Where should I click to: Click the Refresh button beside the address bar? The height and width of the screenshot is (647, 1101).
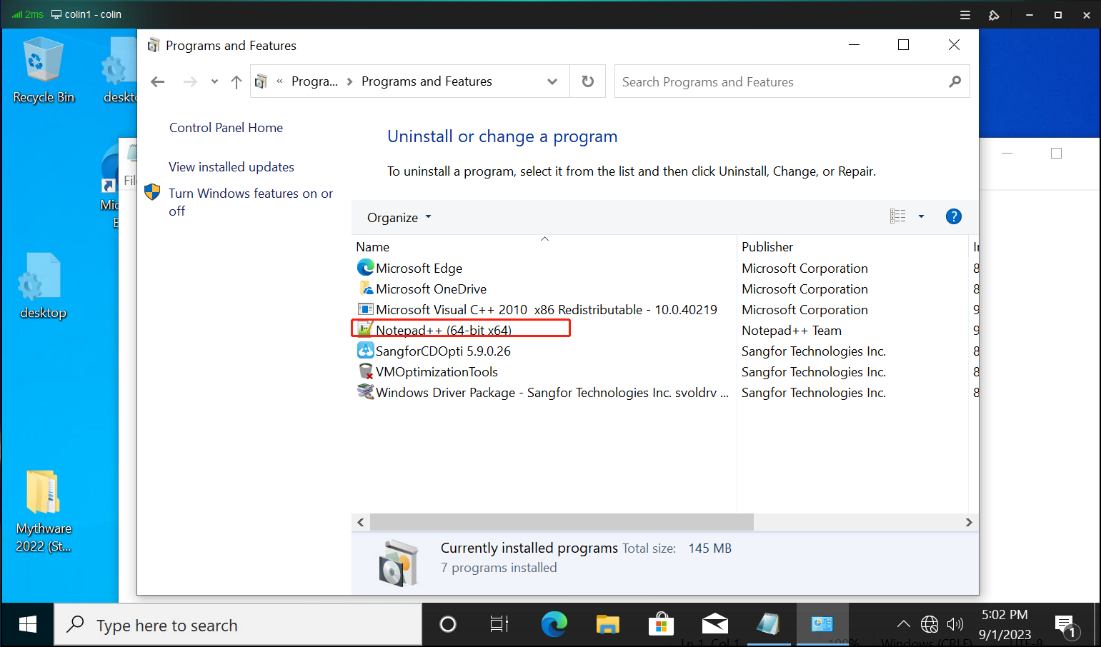pos(587,82)
